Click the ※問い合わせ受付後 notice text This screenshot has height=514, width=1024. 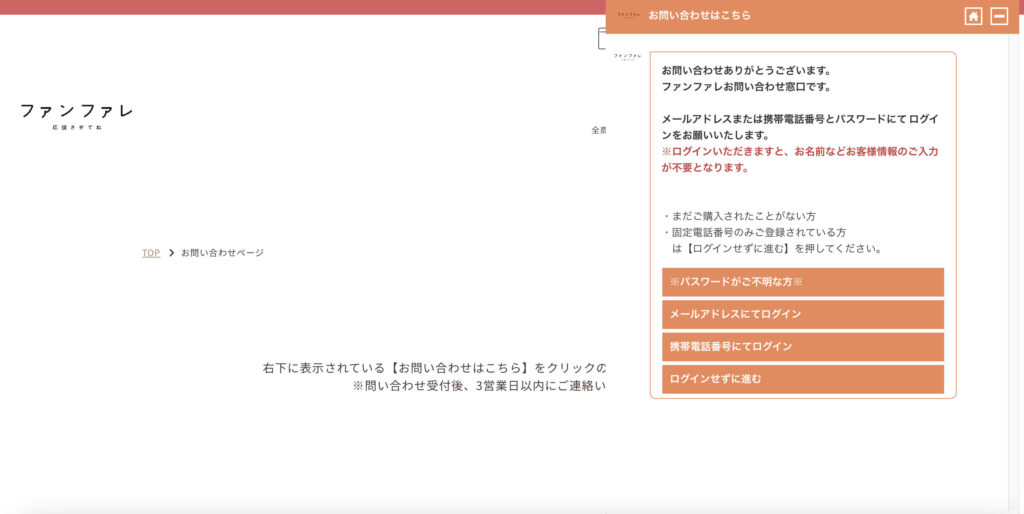pyautogui.click(x=479, y=386)
